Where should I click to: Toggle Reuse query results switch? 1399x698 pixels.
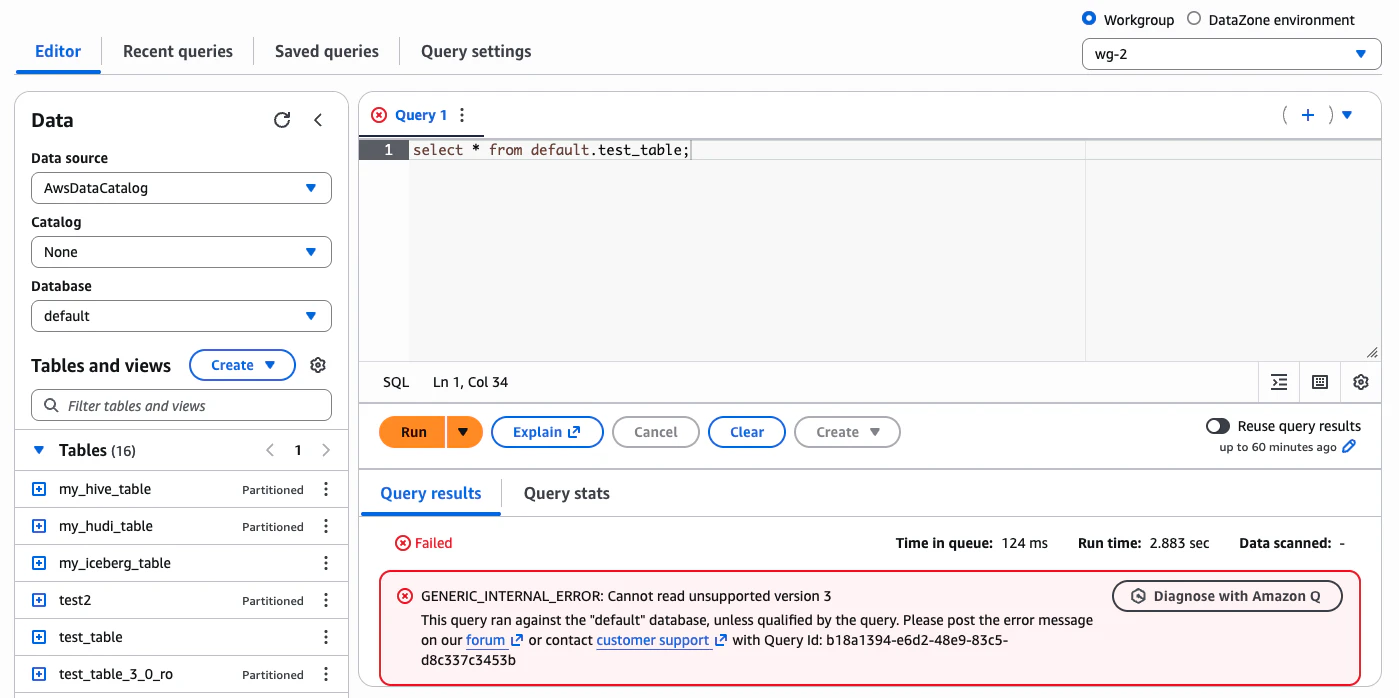[1218, 426]
